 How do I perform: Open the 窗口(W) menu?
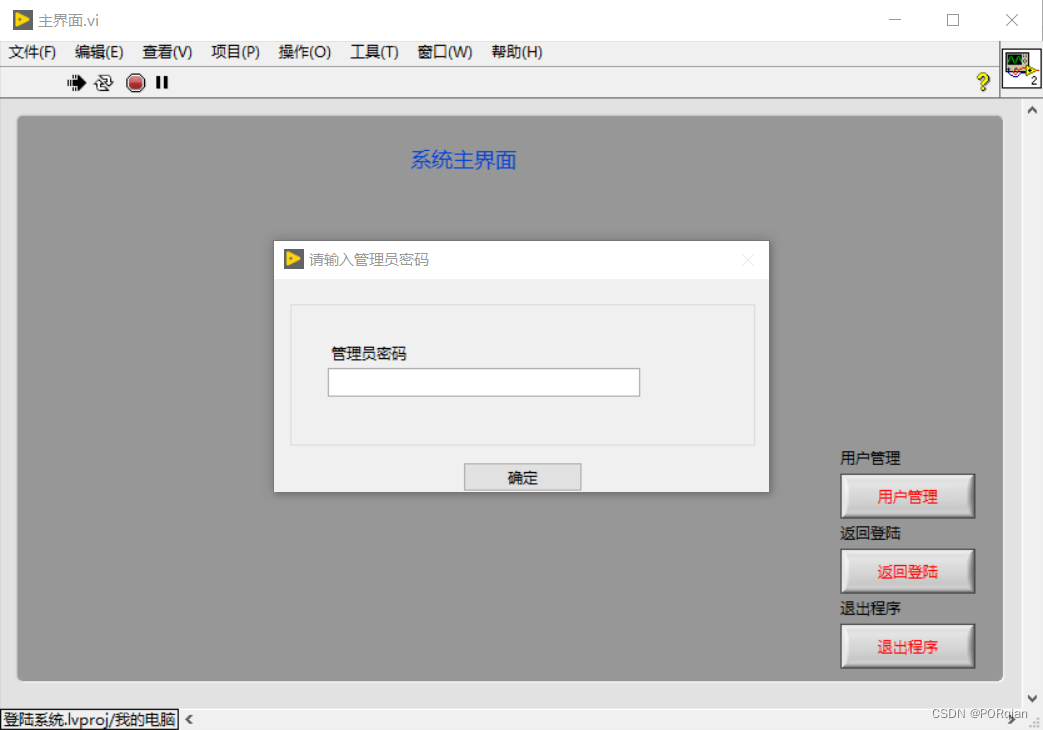point(443,52)
